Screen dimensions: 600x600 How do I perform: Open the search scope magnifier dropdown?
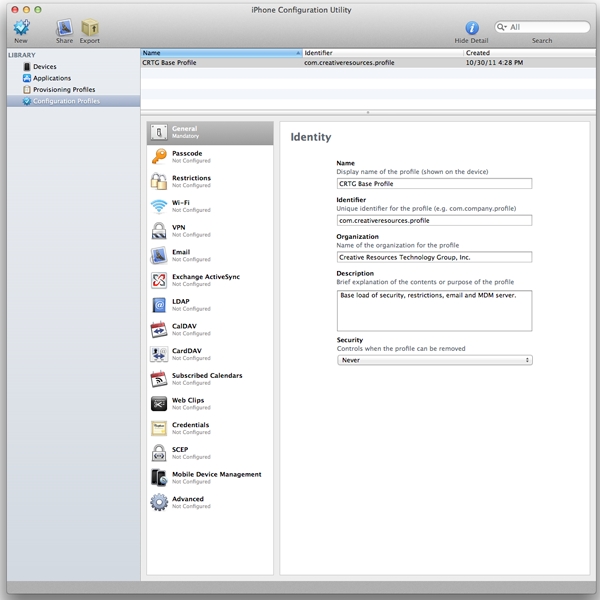pos(503,28)
